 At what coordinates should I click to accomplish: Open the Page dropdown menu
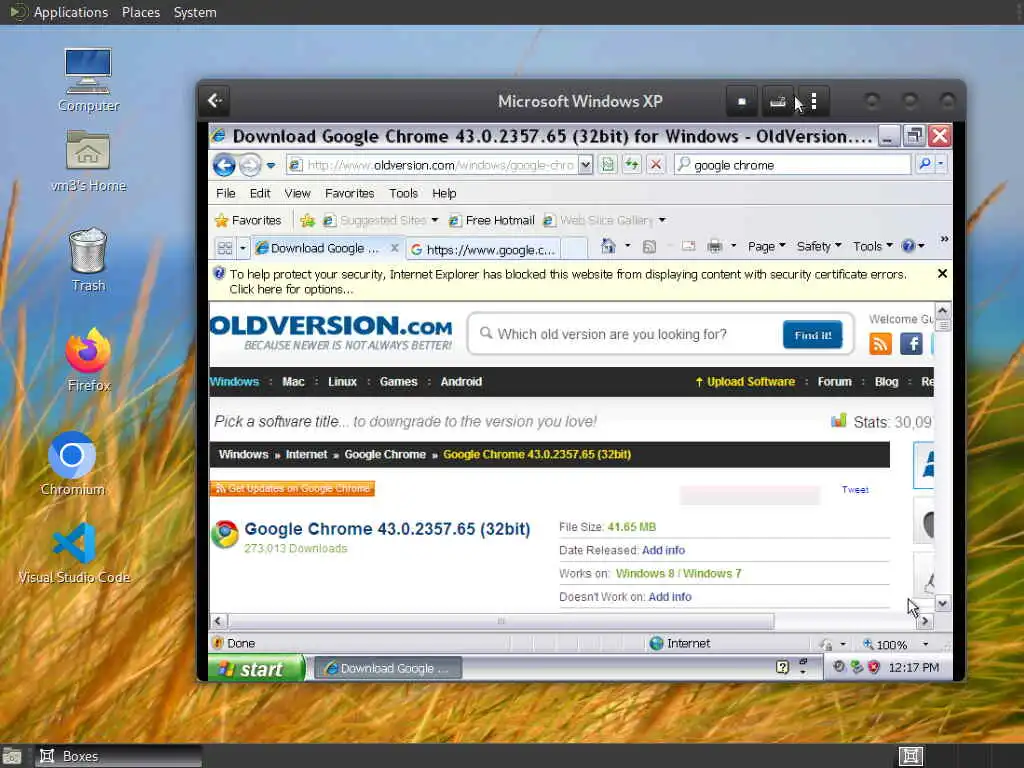coord(766,246)
